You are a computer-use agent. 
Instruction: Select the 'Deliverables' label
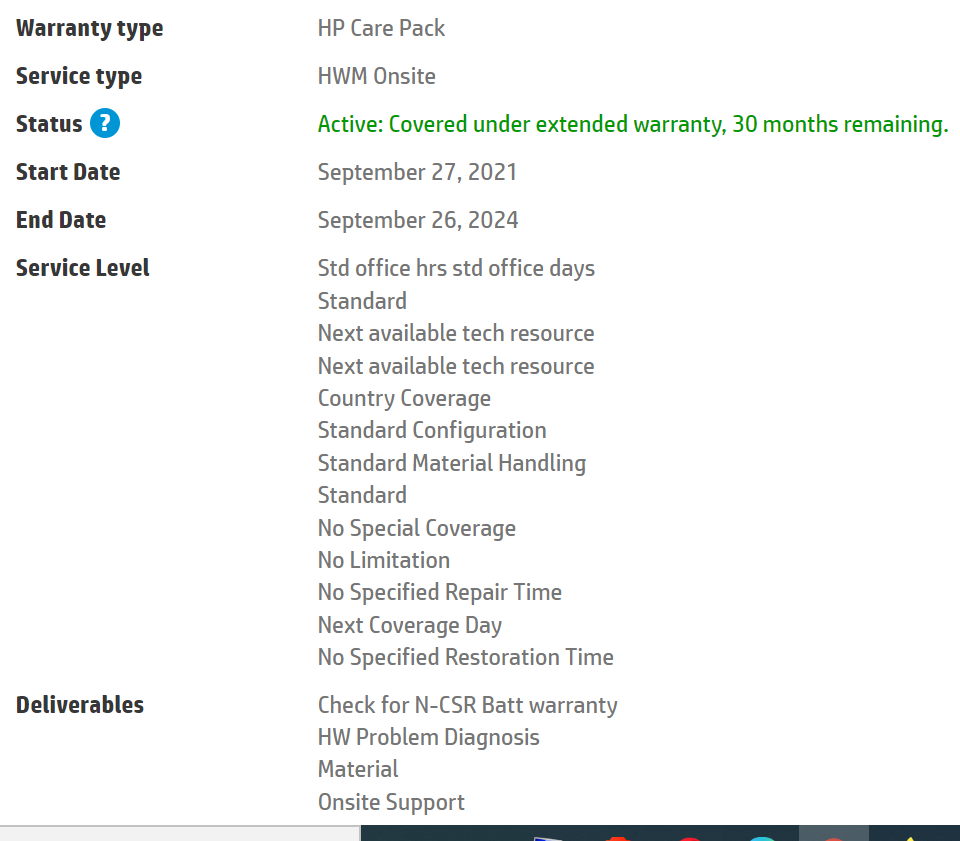pos(80,705)
